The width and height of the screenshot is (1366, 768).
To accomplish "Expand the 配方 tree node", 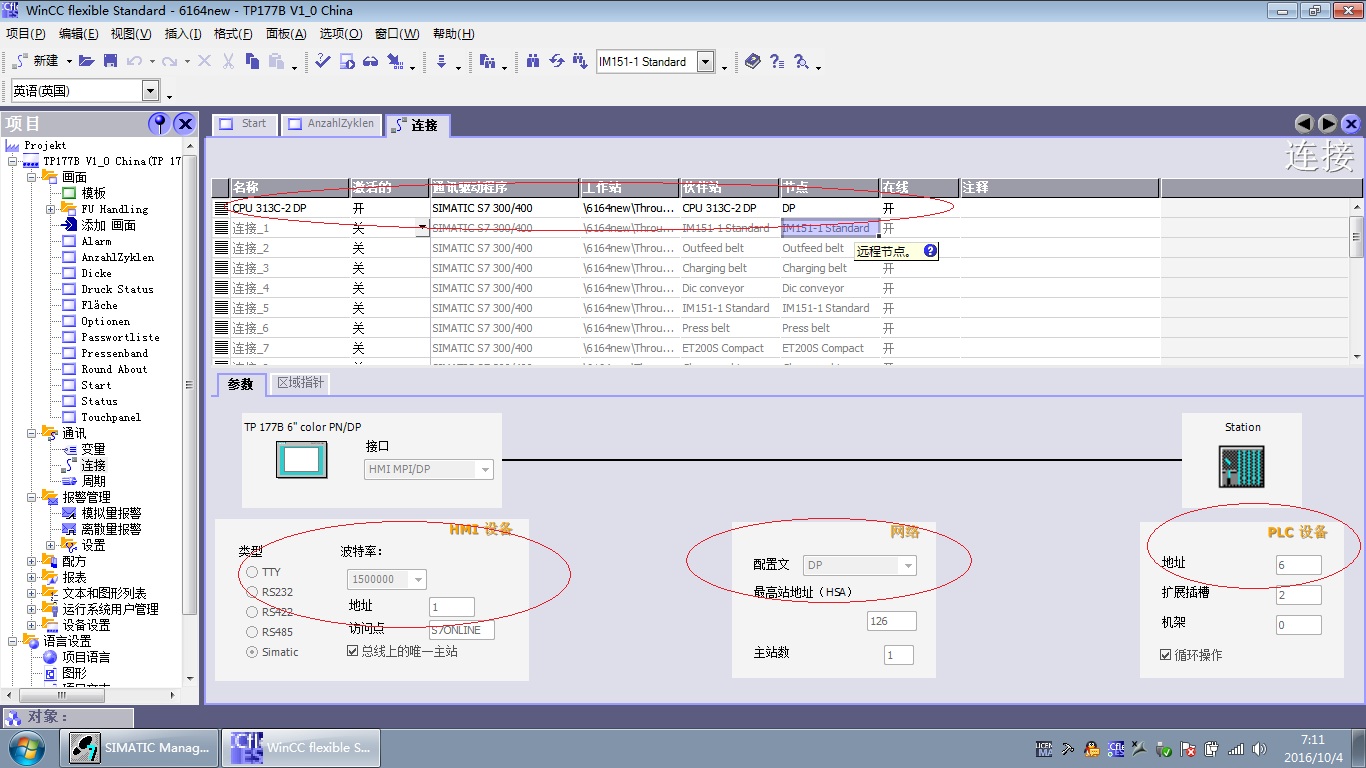I will click(x=32, y=561).
